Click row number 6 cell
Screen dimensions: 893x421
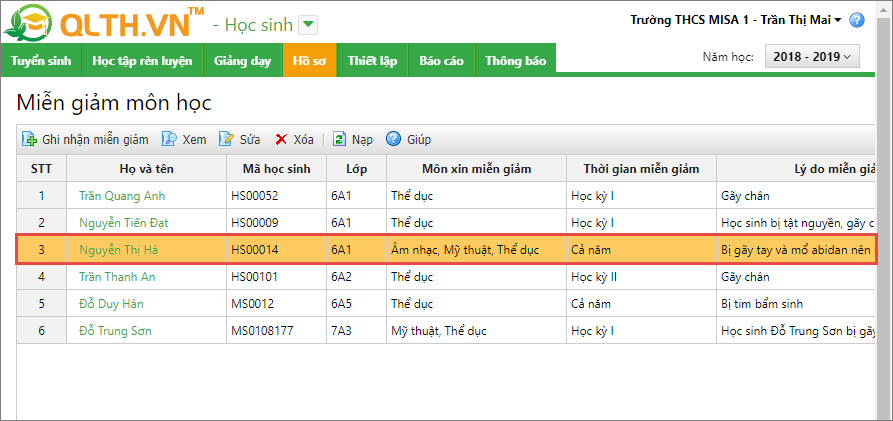[41, 331]
